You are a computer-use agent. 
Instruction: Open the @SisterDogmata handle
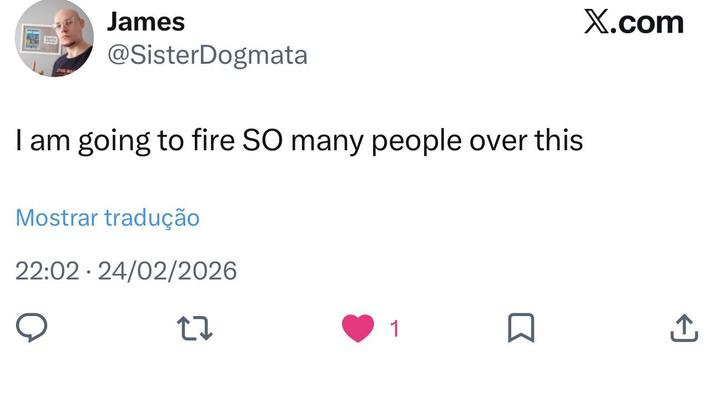tap(207, 55)
